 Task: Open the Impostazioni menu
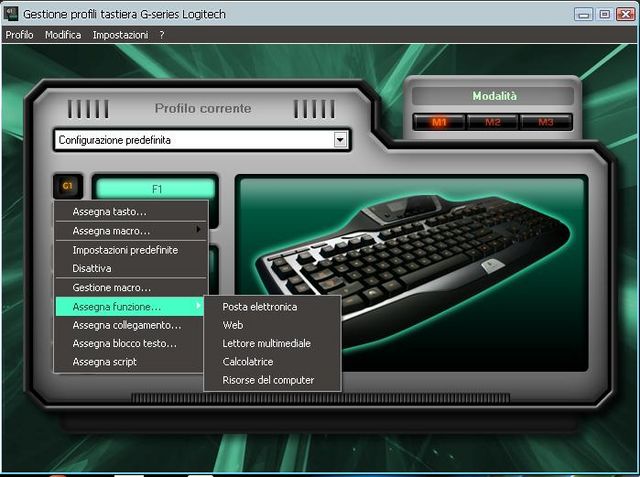(120, 35)
